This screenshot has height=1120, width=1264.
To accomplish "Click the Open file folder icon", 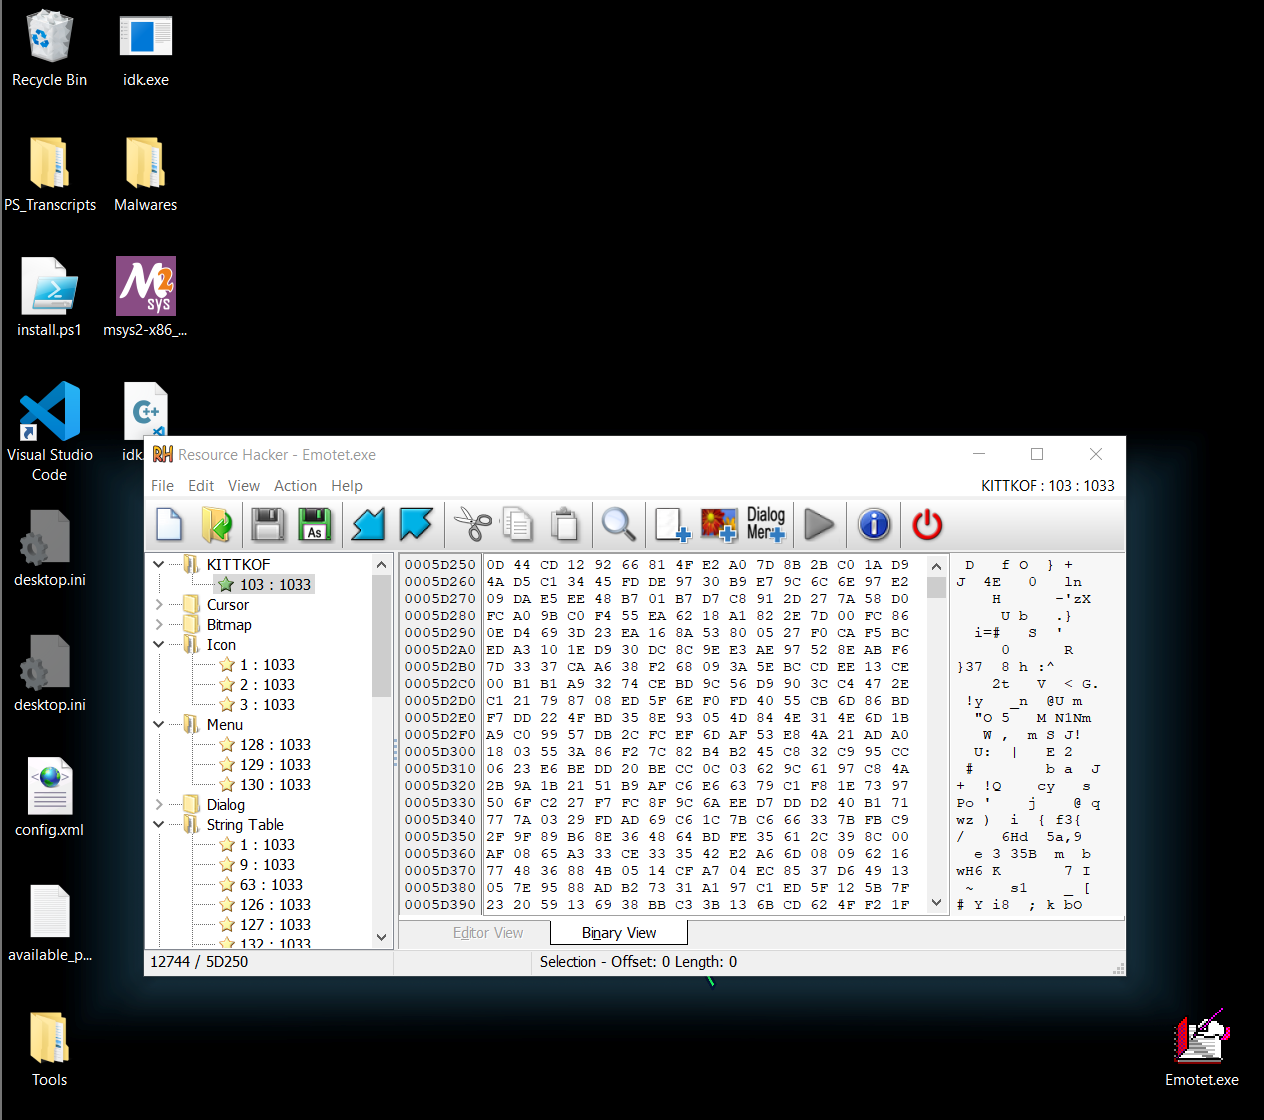I will [x=216, y=524].
